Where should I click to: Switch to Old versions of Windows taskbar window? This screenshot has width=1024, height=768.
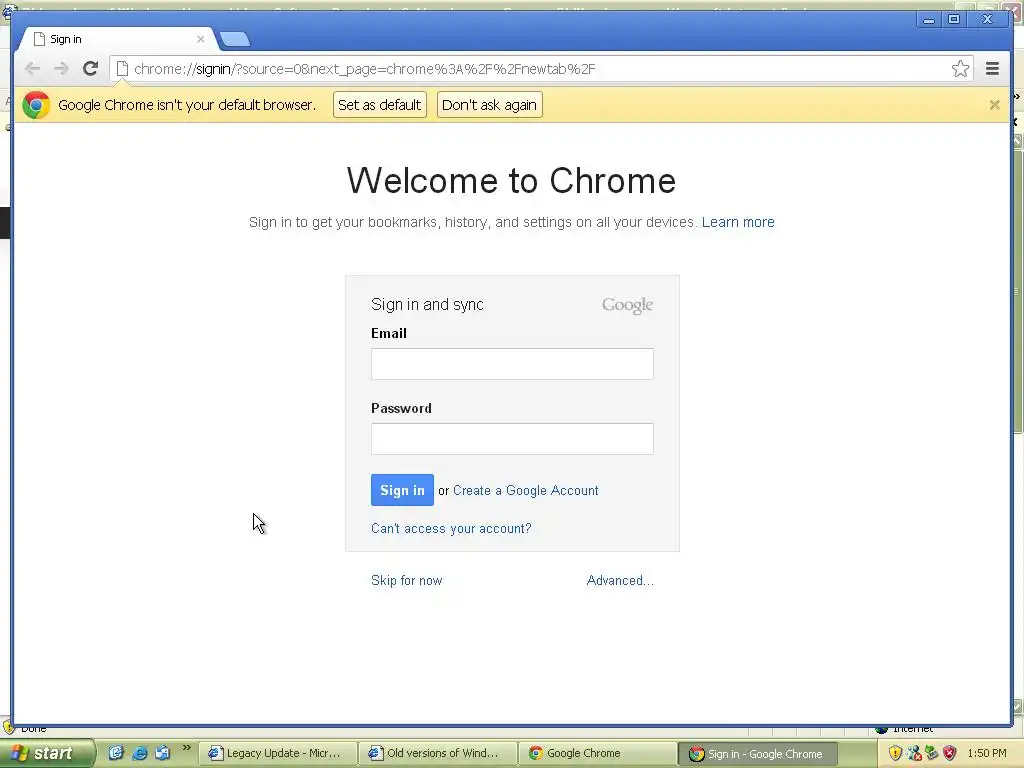click(438, 753)
